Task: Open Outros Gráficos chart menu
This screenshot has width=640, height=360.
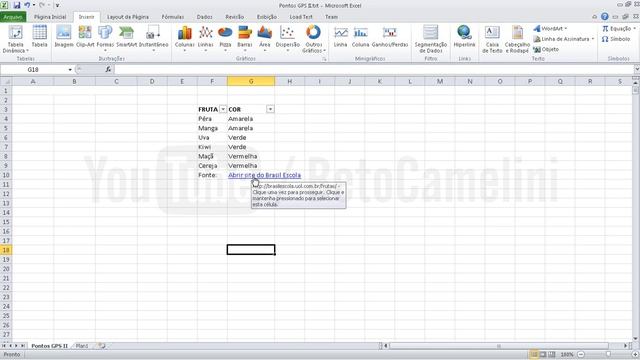Action: click(313, 39)
